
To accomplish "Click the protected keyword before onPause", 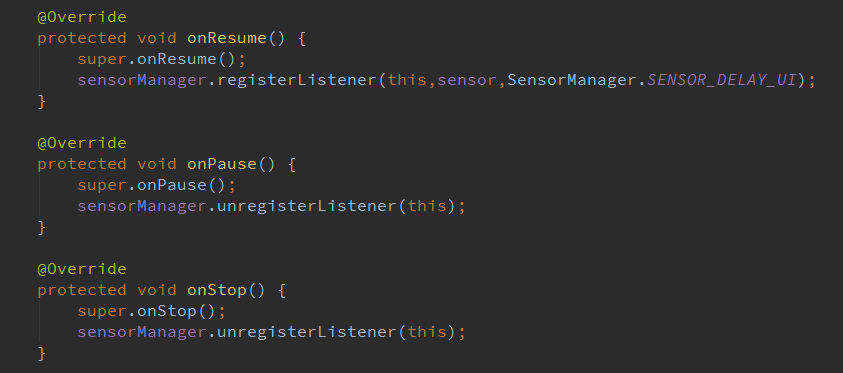I will pos(82,164).
